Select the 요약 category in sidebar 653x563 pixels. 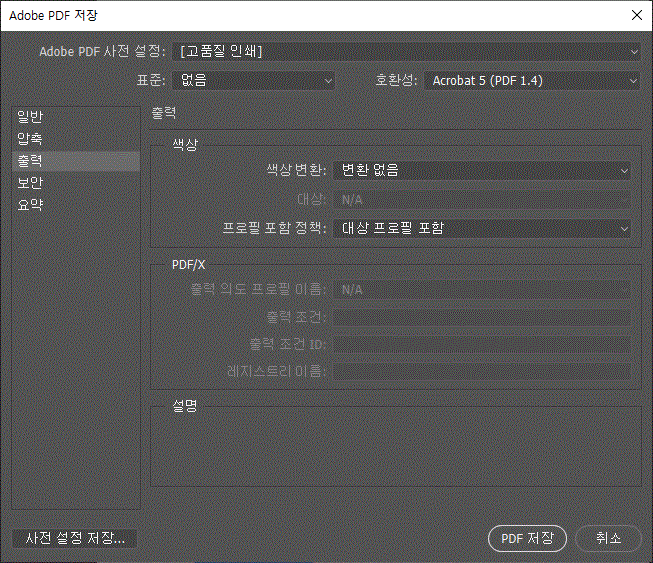tap(76, 205)
